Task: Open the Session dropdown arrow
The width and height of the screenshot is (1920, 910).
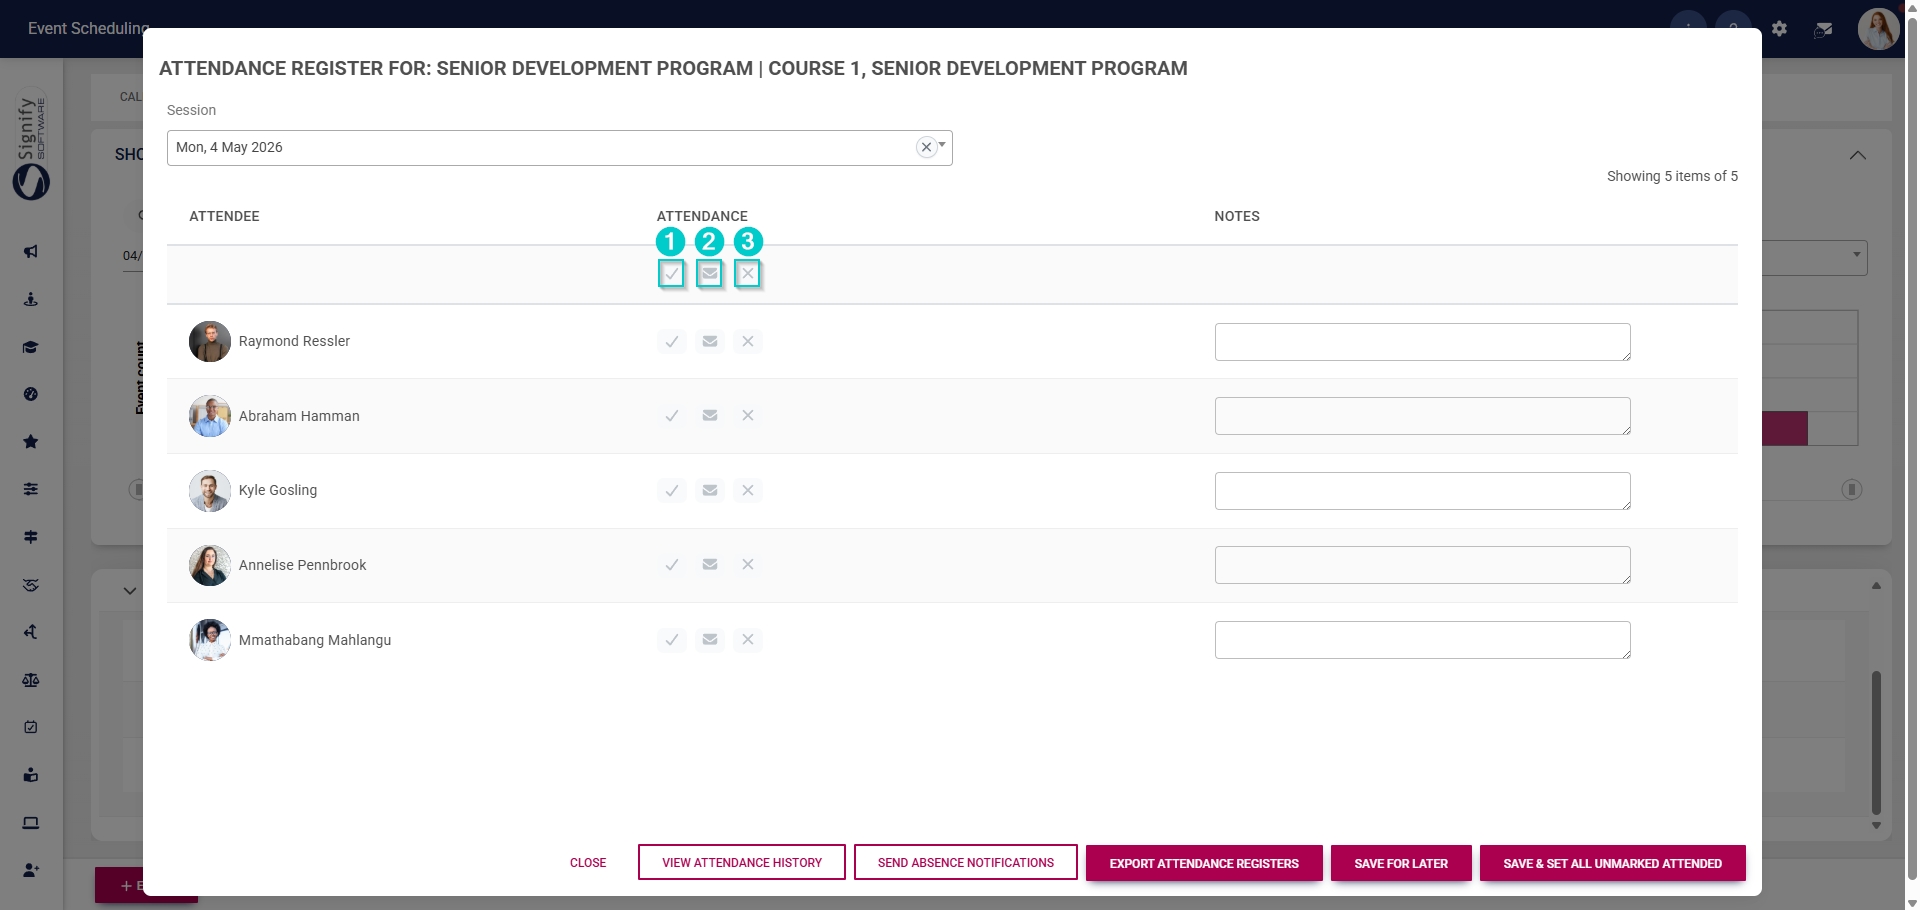Action: click(x=942, y=145)
